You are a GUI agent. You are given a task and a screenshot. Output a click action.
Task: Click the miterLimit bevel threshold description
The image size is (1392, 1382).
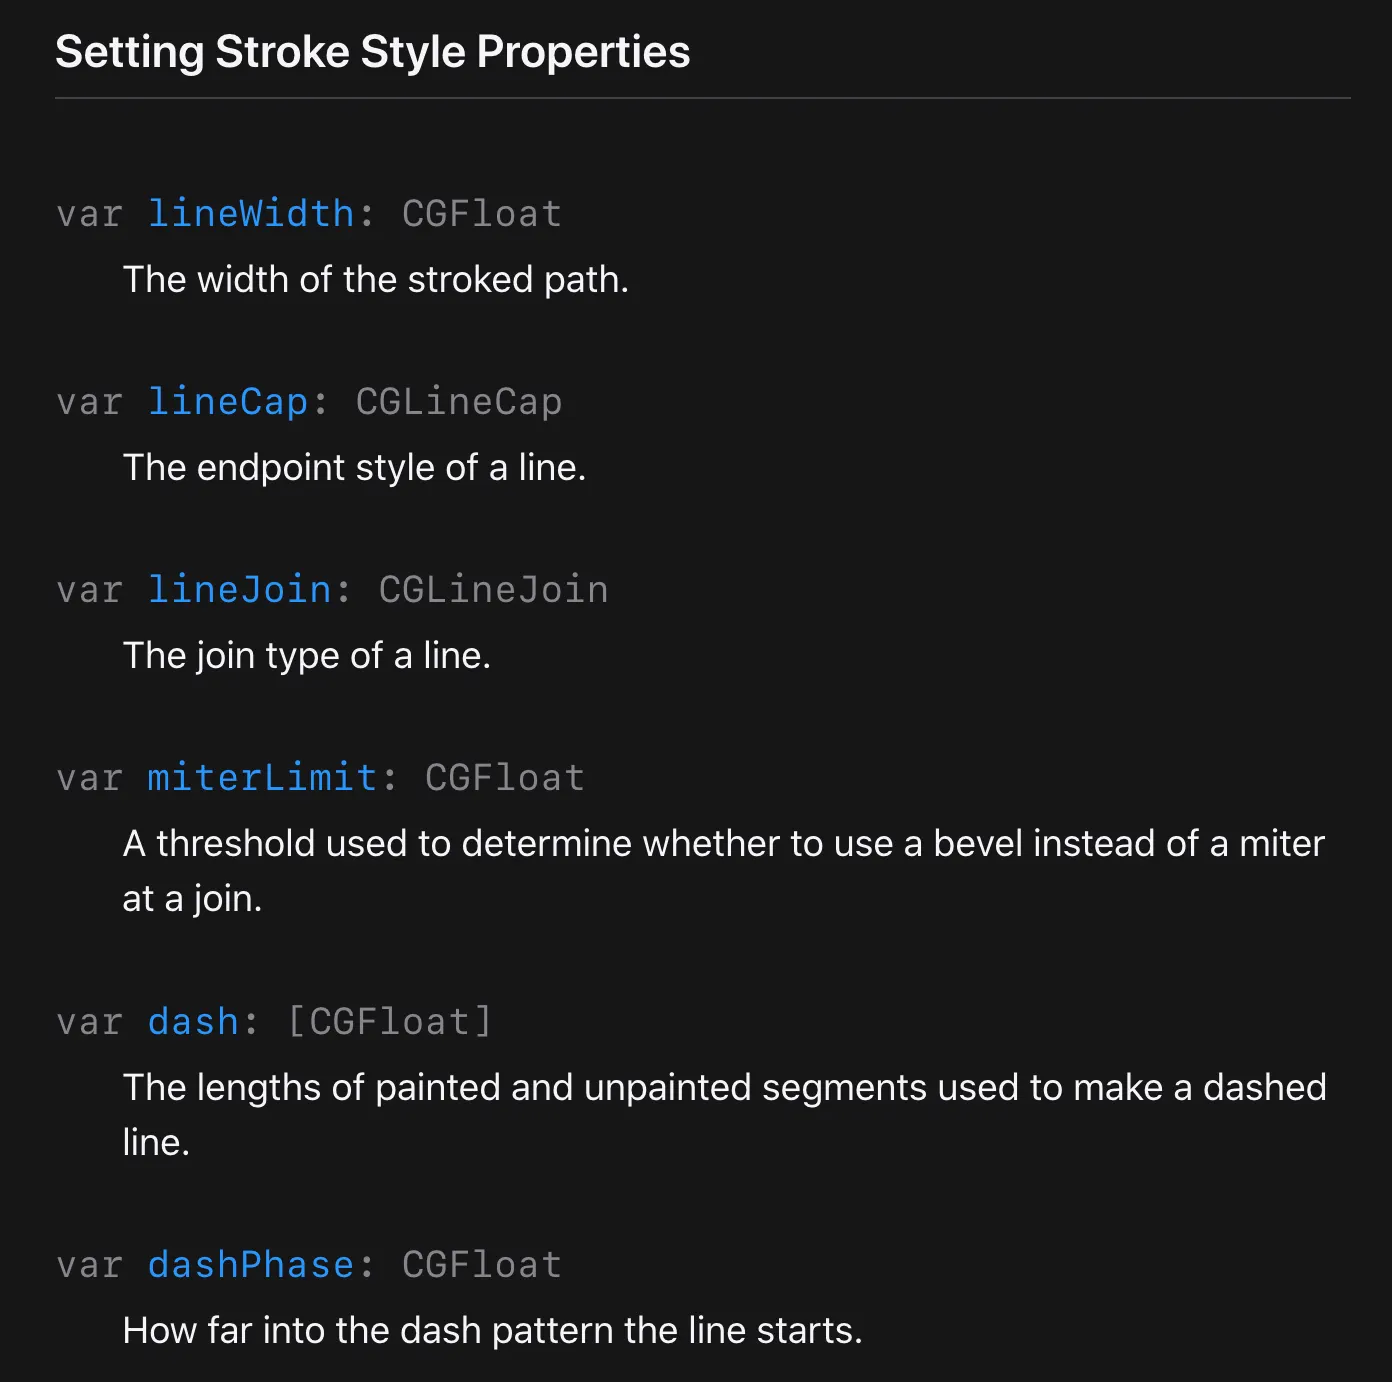click(724, 871)
